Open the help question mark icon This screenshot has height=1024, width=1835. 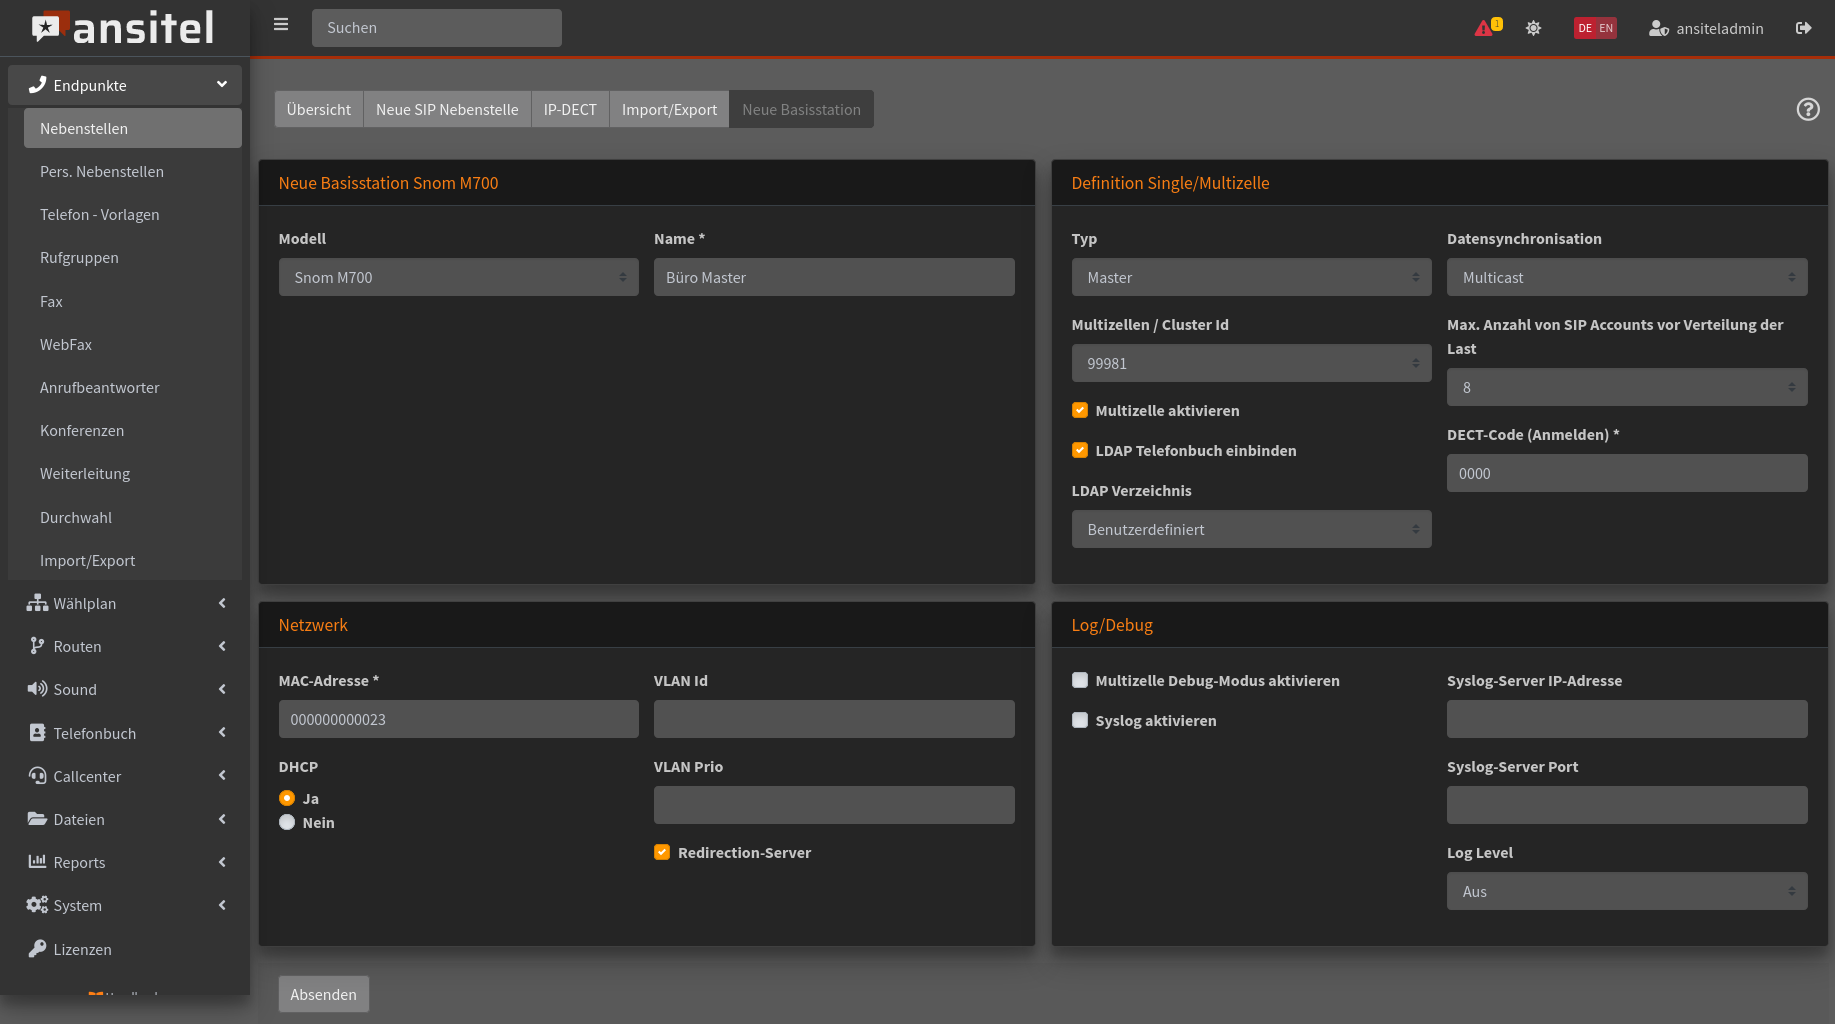[x=1807, y=109]
